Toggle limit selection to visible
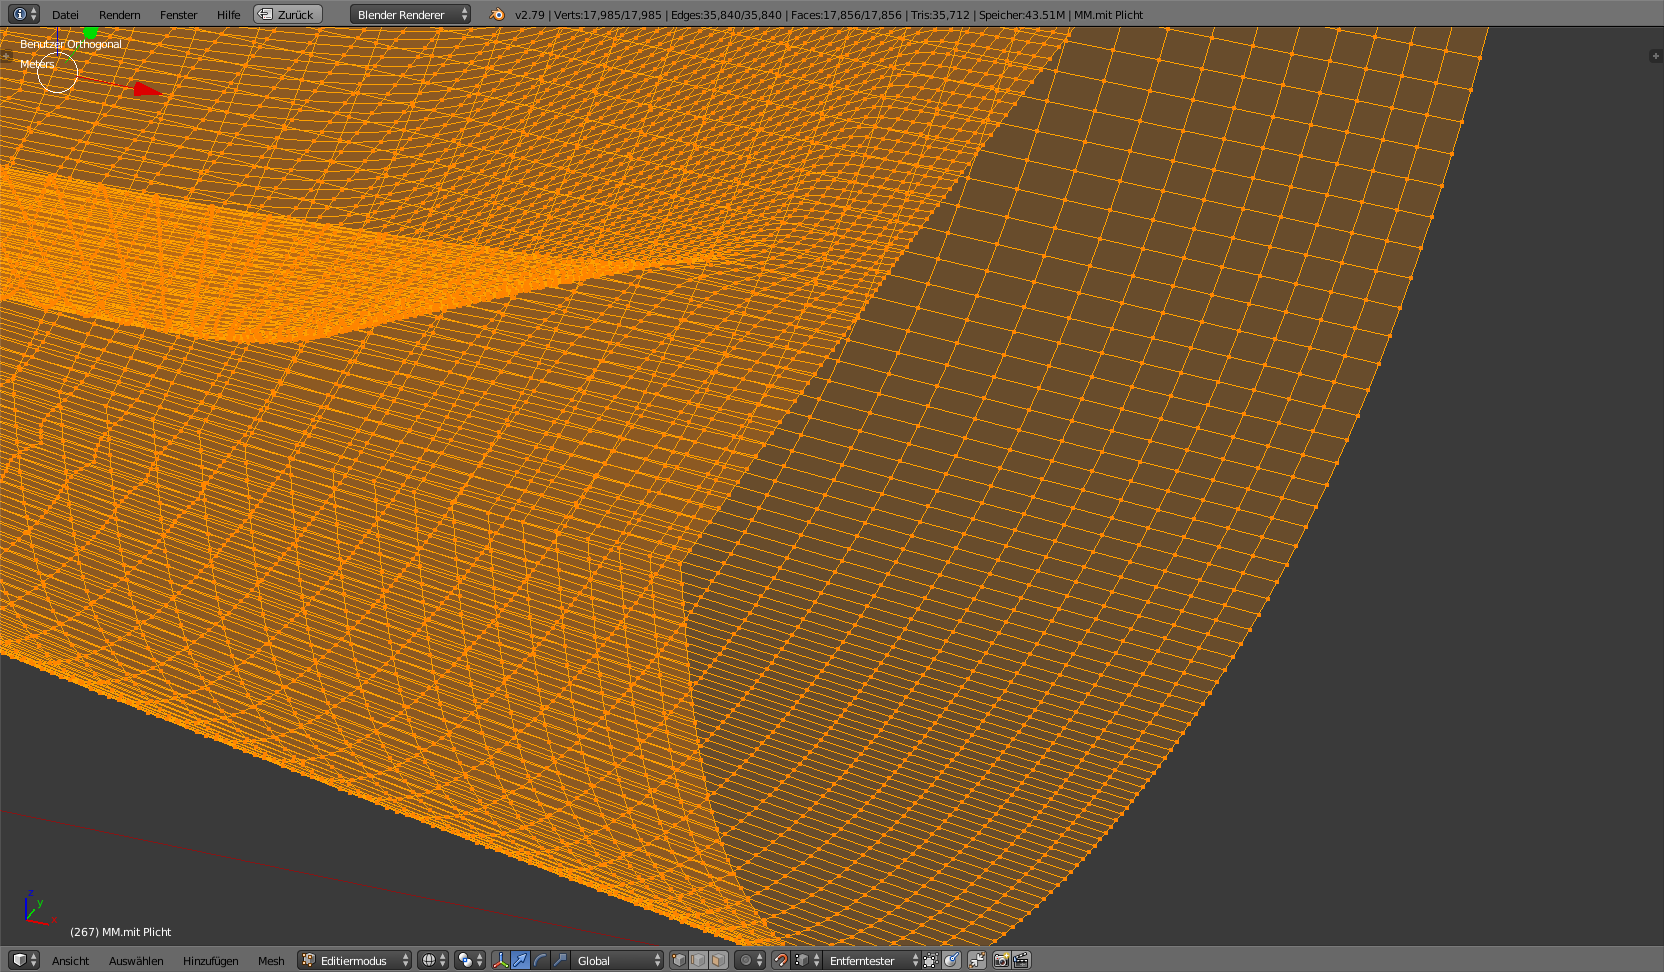Viewport: 1664px width, 972px height. tap(930, 960)
